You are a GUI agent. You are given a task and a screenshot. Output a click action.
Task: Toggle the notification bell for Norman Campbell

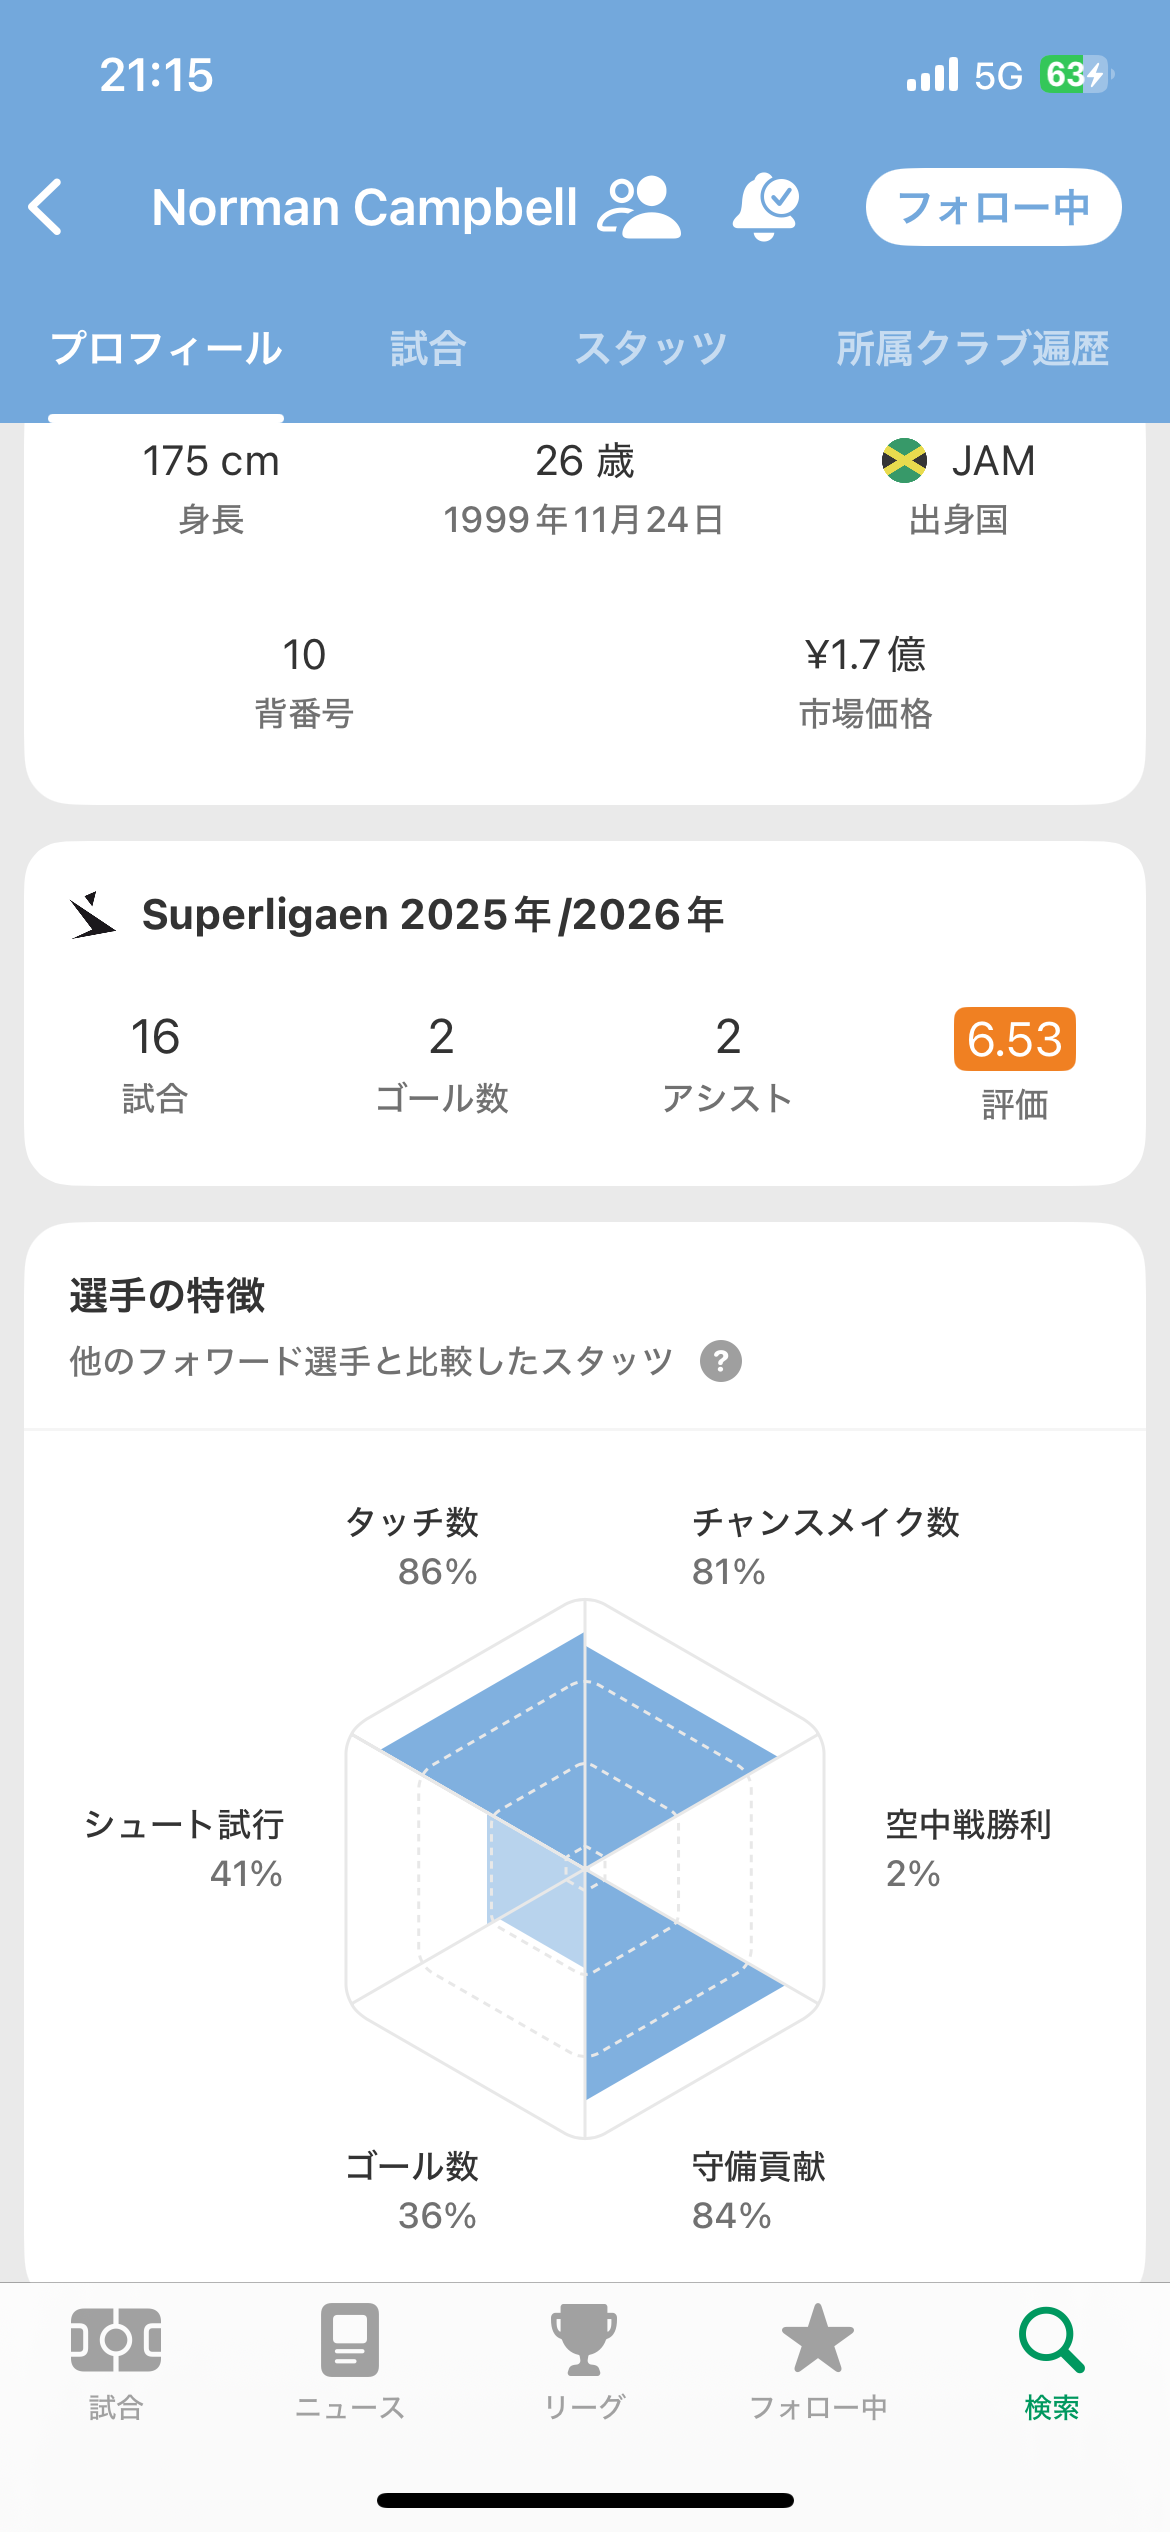coord(766,207)
